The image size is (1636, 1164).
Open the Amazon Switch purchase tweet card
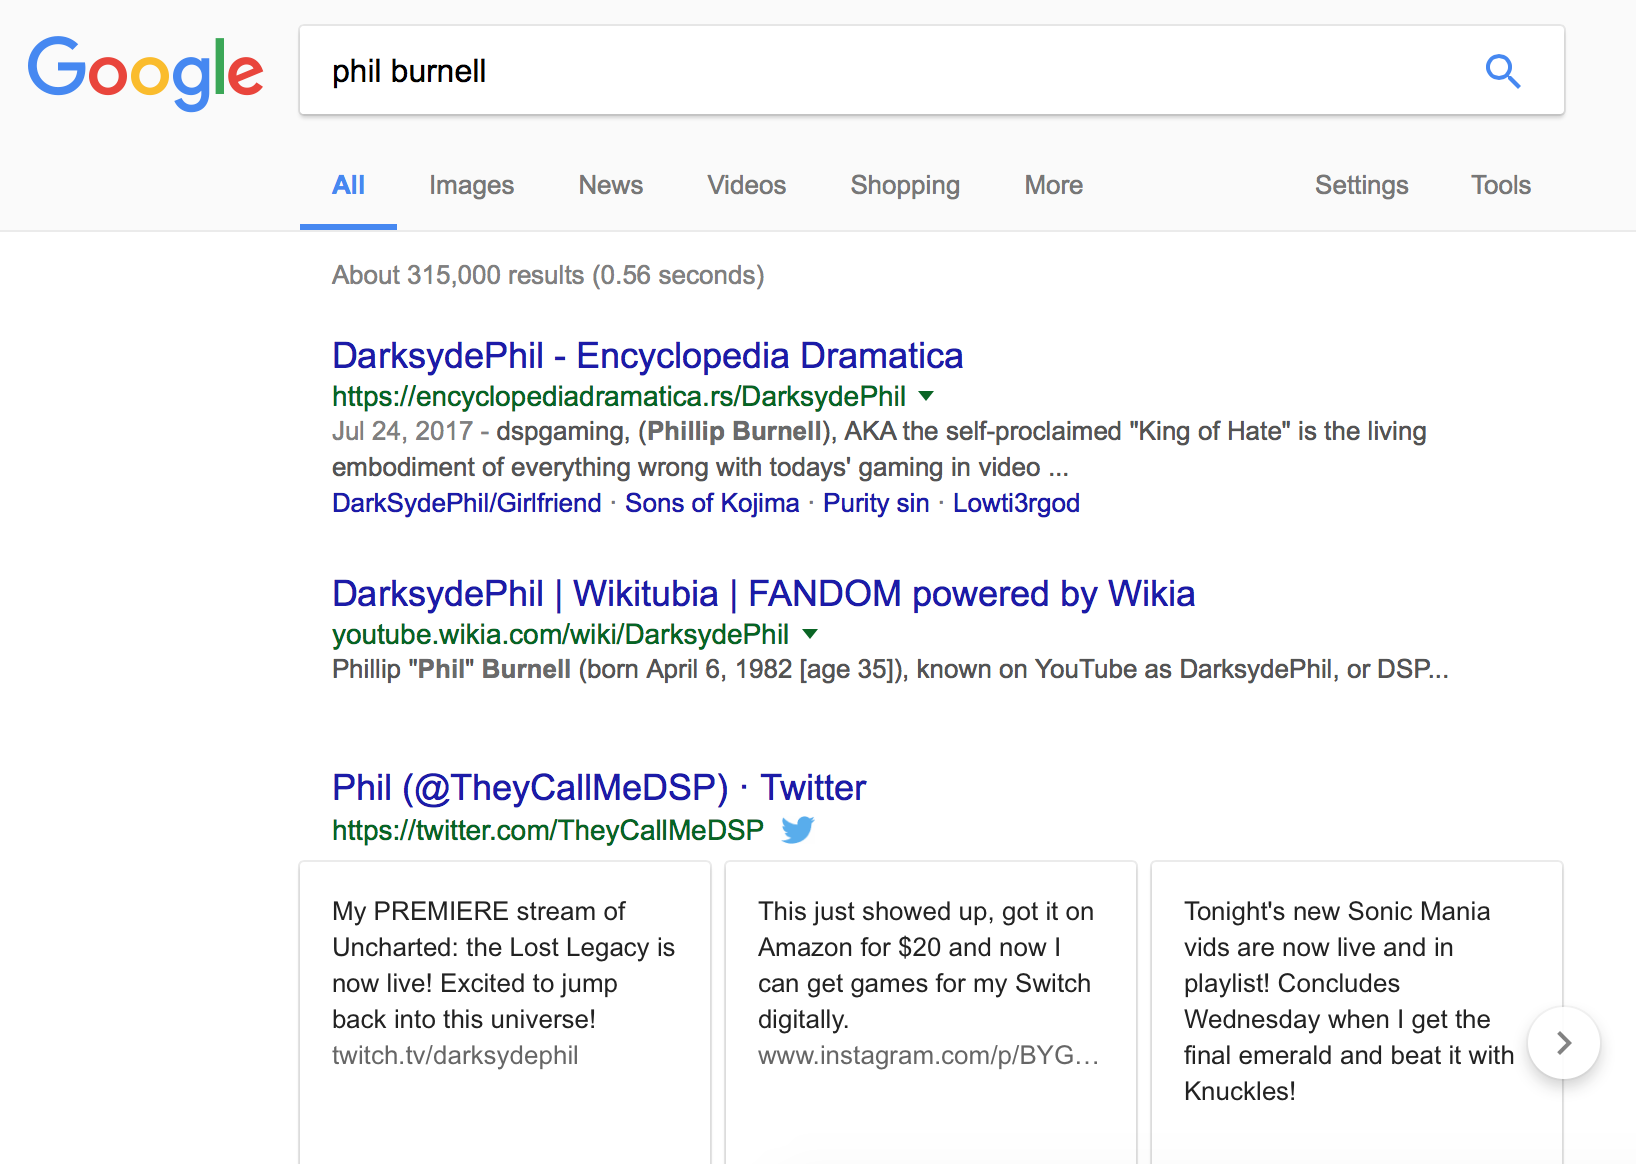point(931,1012)
